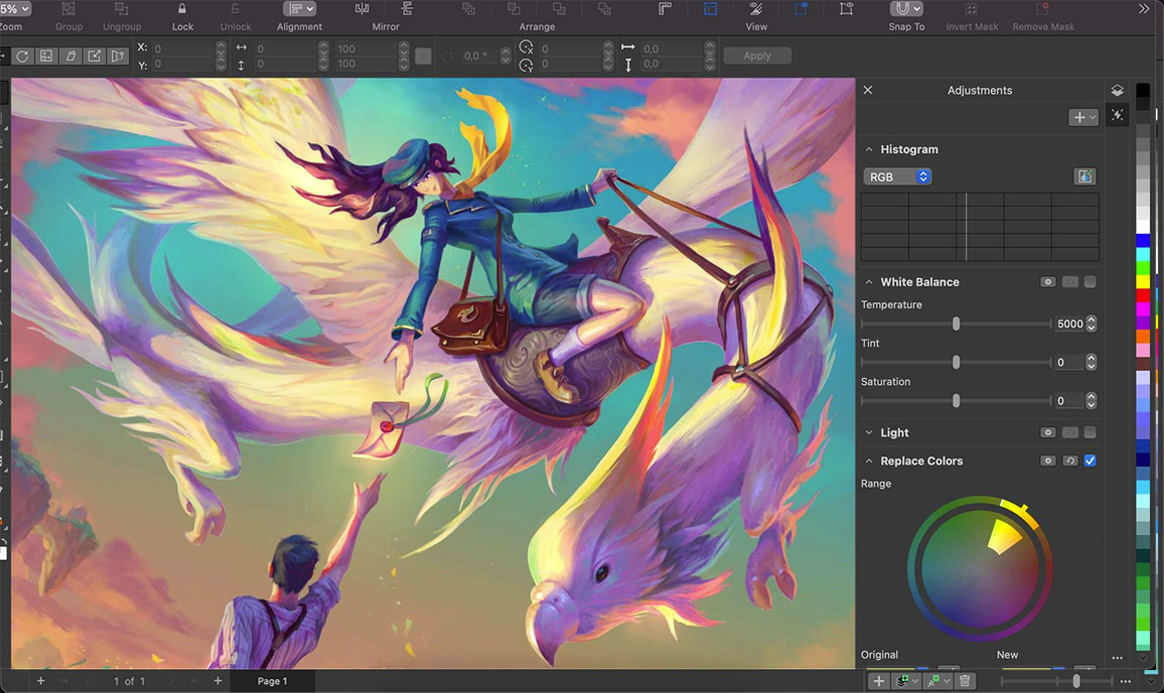This screenshot has width=1164, height=693.
Task: Collapse the White Balance section
Action: 868,282
